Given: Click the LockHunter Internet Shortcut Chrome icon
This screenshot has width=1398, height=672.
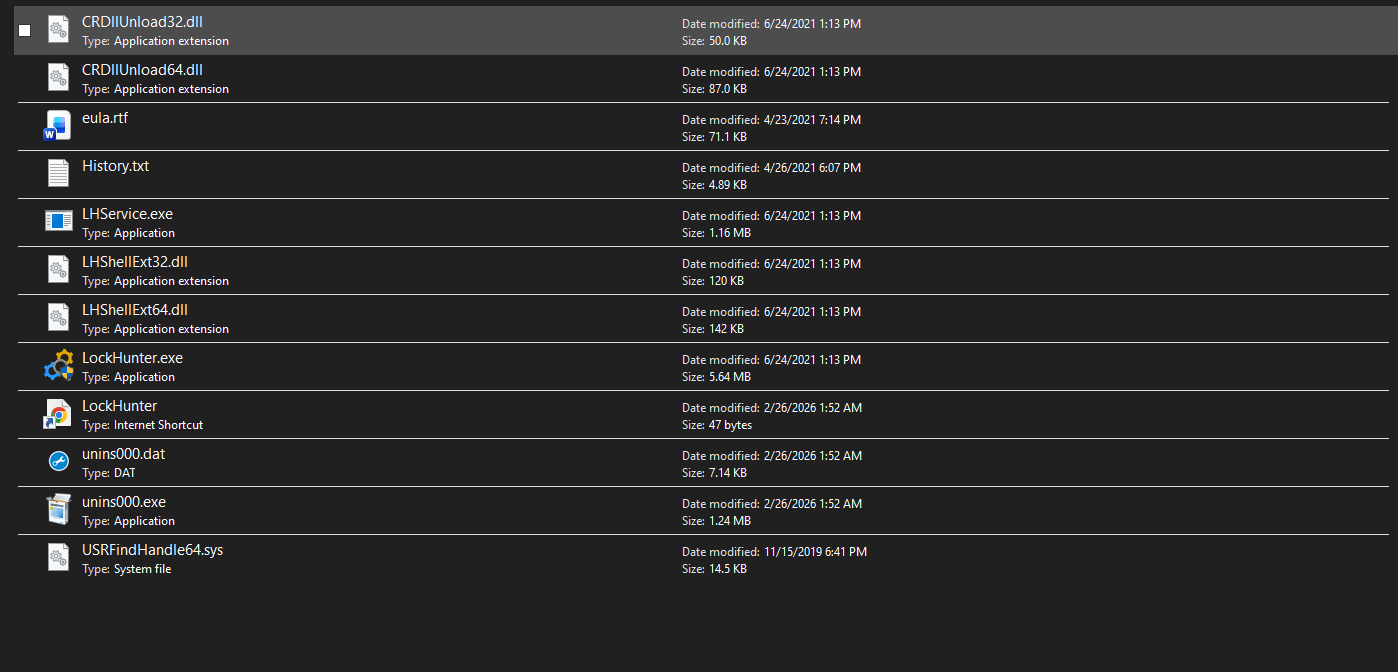Looking at the screenshot, I should pyautogui.click(x=58, y=413).
